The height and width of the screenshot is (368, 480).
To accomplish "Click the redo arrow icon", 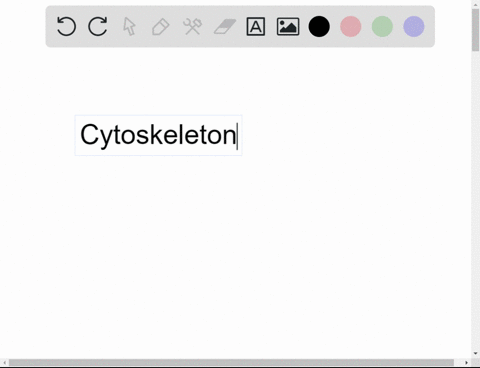I will point(98,26).
